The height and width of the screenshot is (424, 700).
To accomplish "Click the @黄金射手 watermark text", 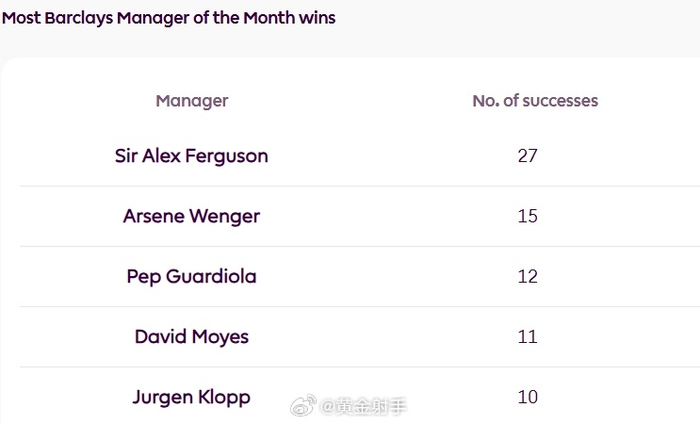I will [364, 406].
